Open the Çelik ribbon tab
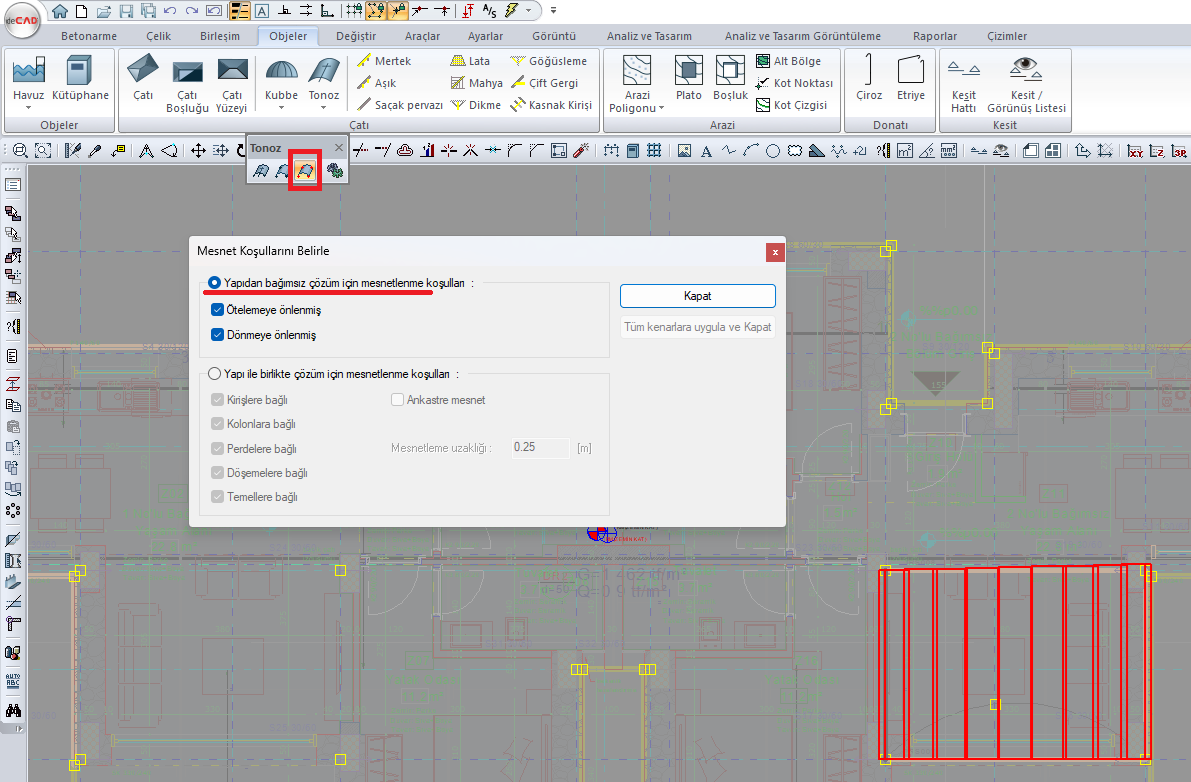The height and width of the screenshot is (782, 1191). (x=158, y=36)
